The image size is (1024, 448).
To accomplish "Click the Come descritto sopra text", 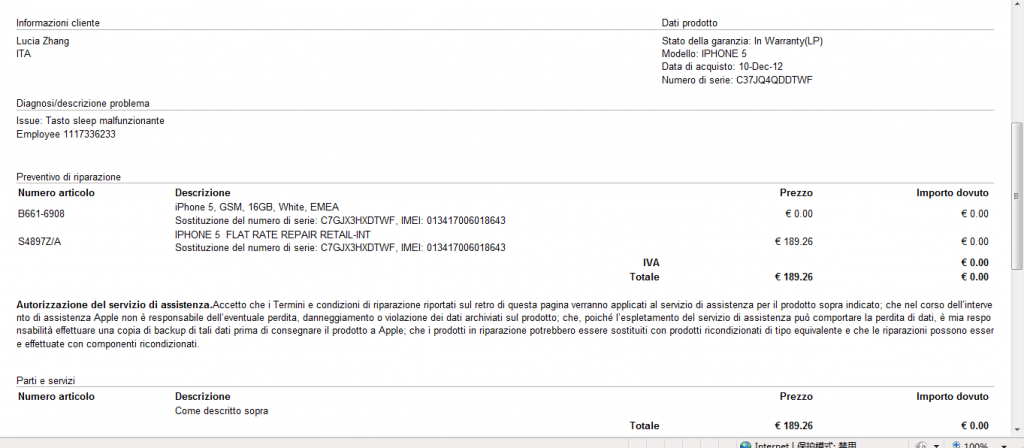I will [x=221, y=410].
